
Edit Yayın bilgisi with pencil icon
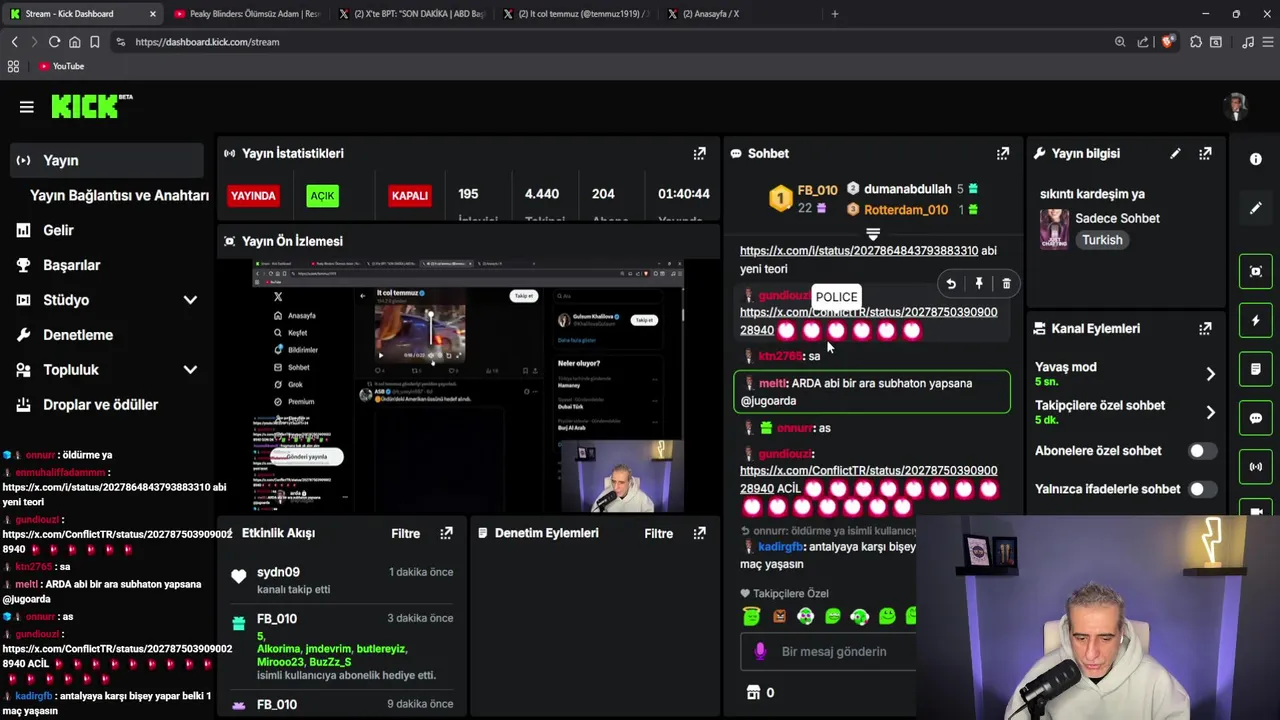pos(1175,153)
